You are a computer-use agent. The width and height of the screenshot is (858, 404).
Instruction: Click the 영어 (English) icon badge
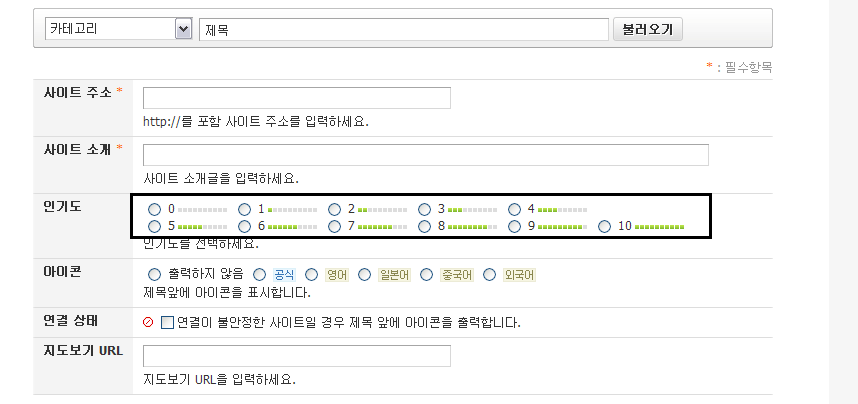point(337,274)
